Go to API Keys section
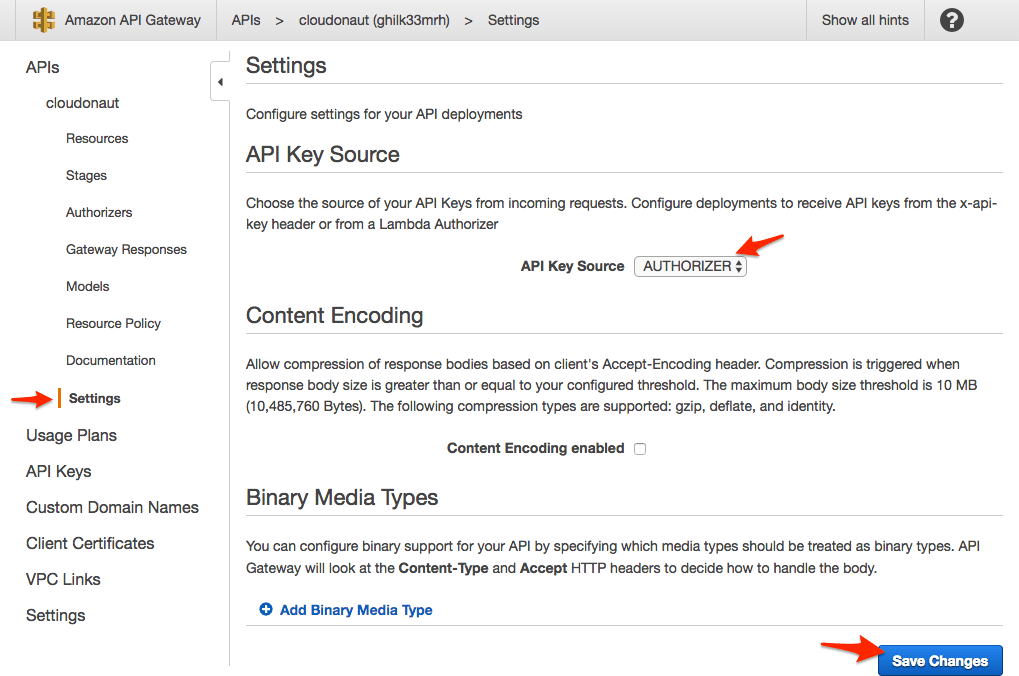This screenshot has height=676, width=1019. pos(58,472)
